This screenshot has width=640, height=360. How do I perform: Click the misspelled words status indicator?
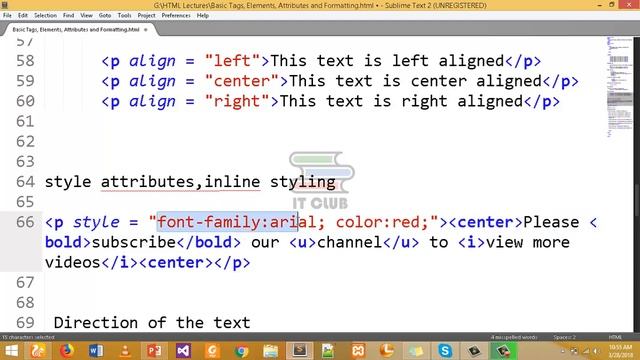[514, 337]
